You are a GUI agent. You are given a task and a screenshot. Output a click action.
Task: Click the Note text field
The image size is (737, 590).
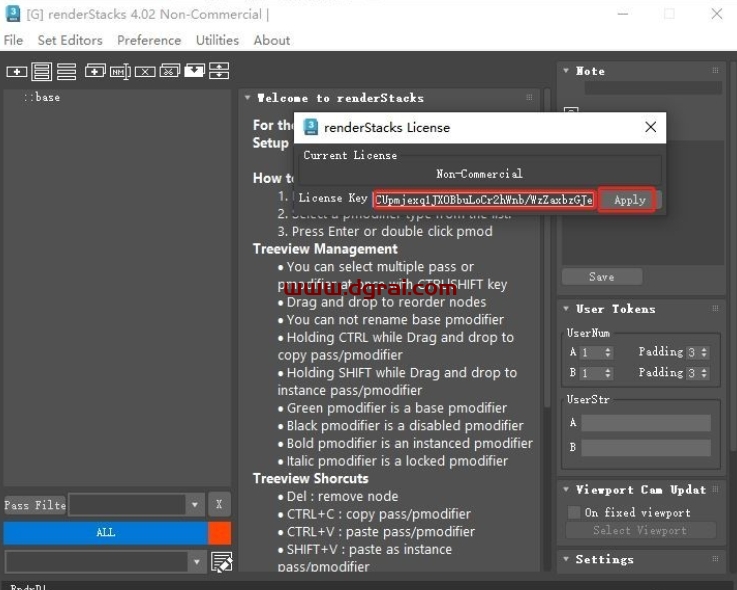653,87
